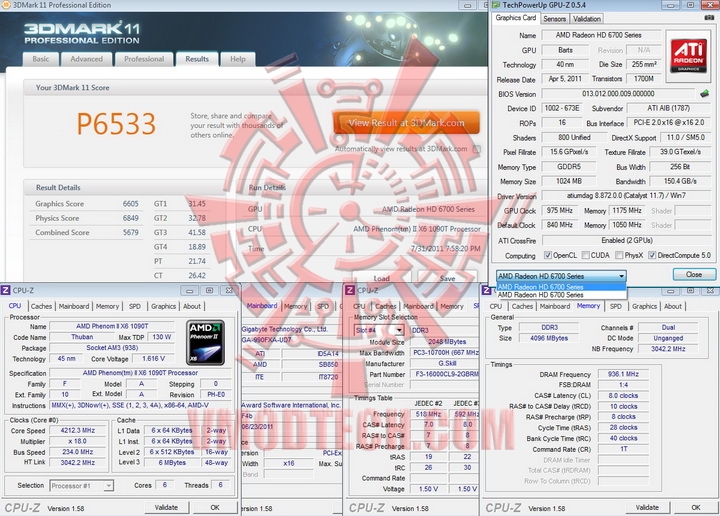Screen dimensions: 720x516
Task: Click the Core Voltage value 1.616 V
Action: click(x=153, y=359)
